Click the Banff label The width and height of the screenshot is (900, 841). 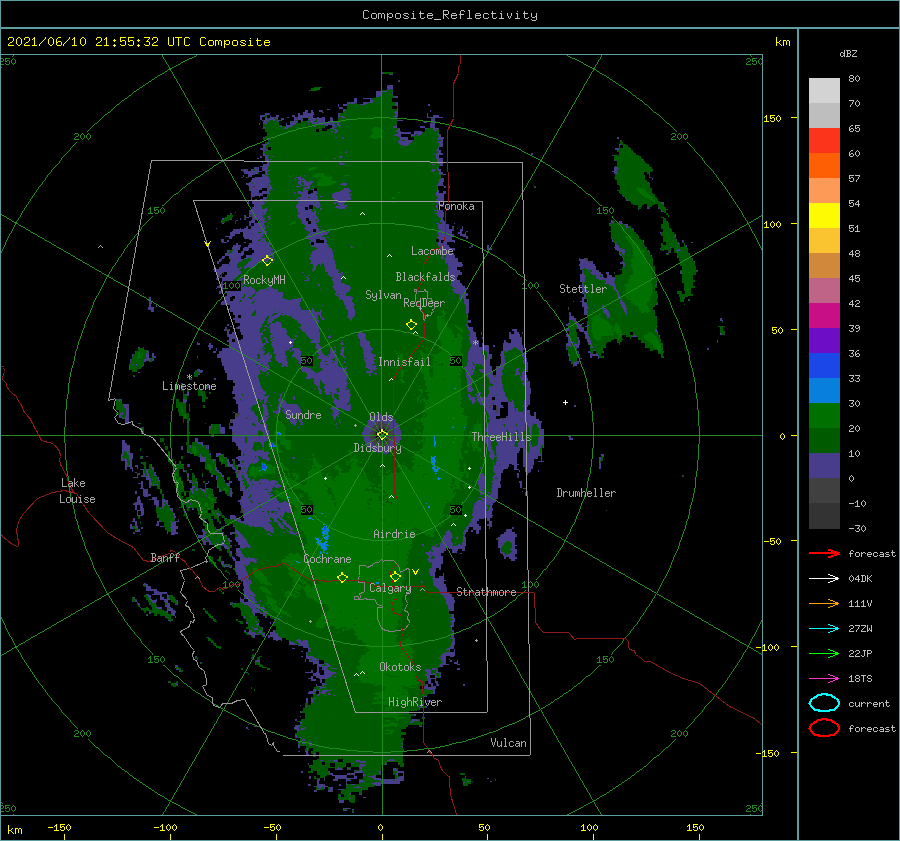[165, 557]
